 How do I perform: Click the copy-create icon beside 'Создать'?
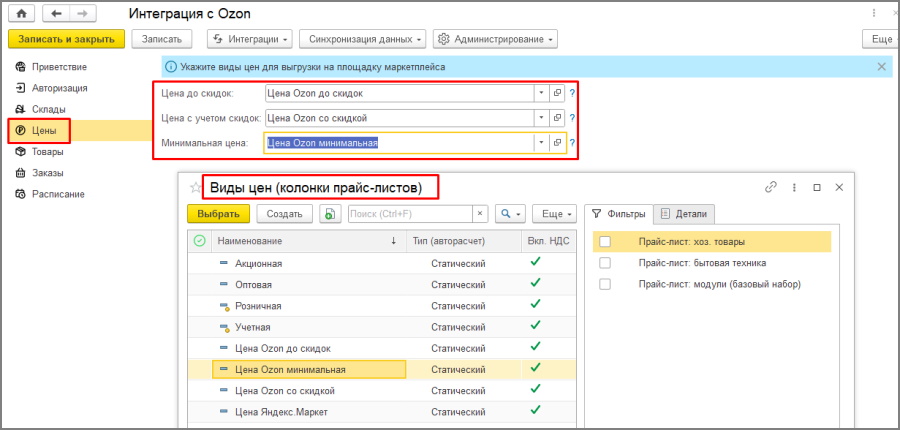[x=329, y=214]
